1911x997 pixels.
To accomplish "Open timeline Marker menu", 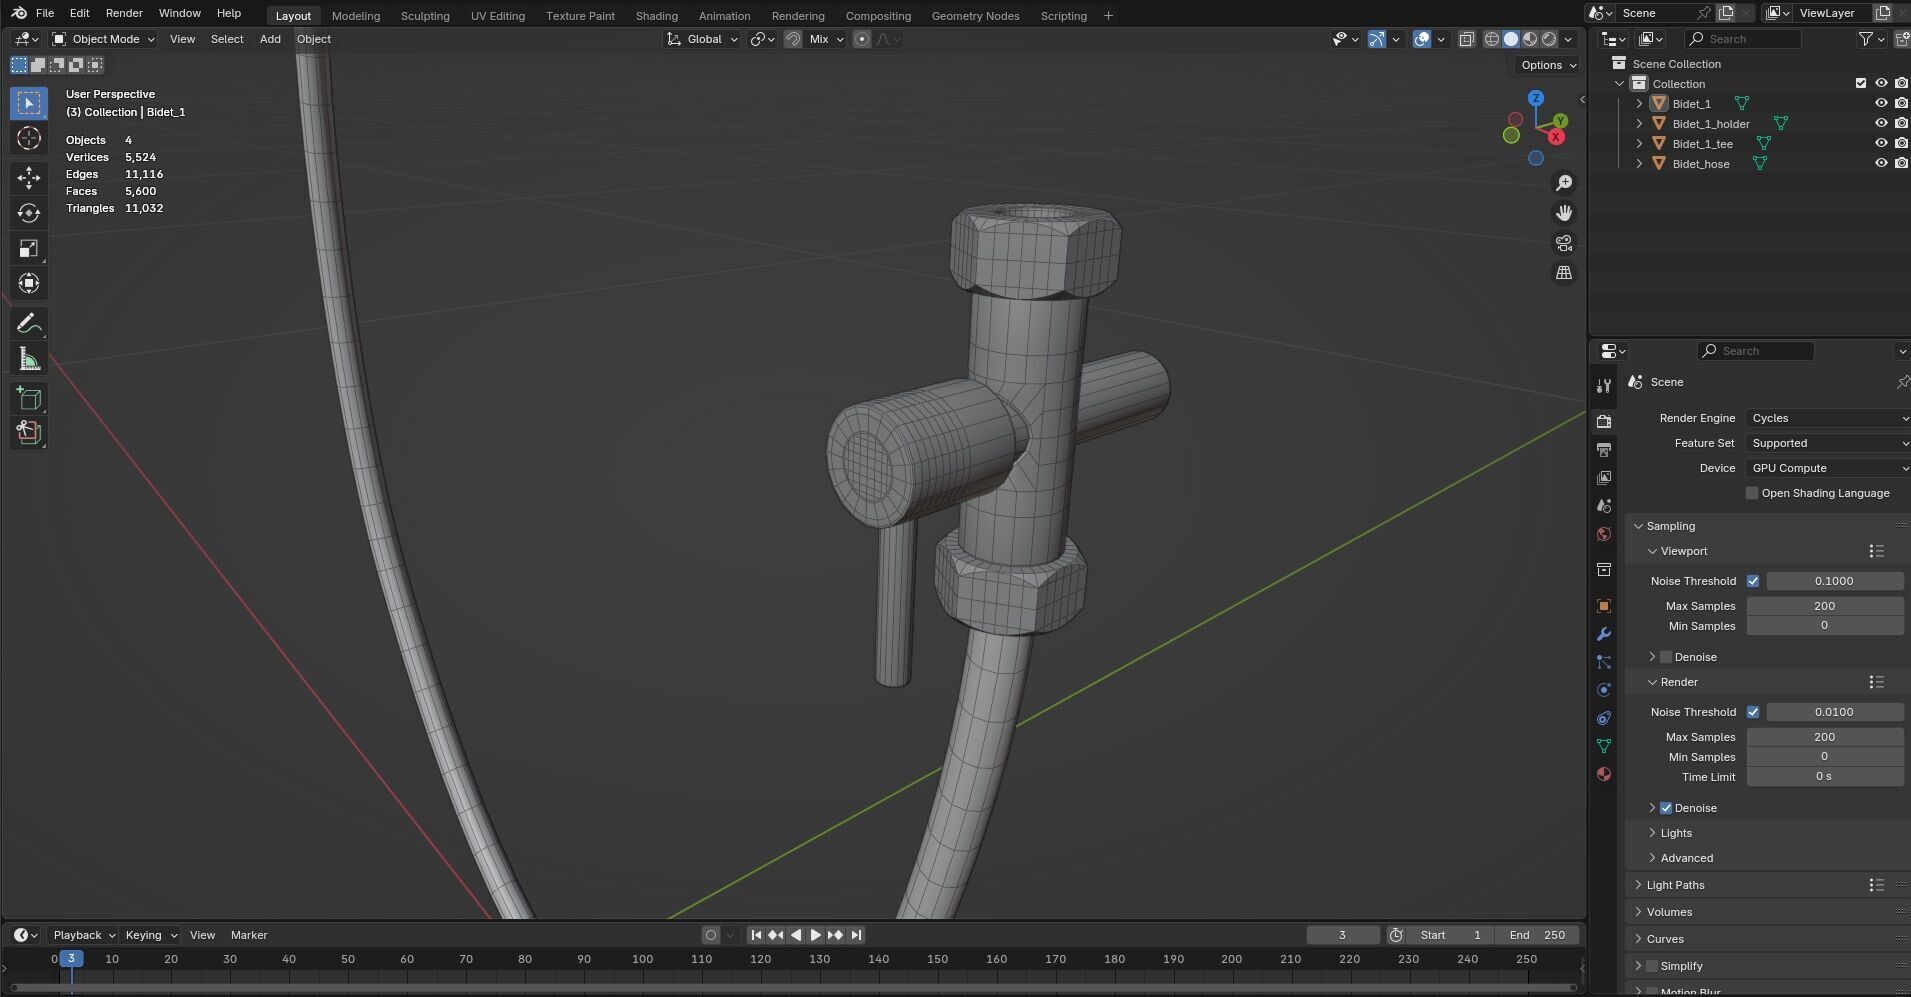I will pyautogui.click(x=249, y=935).
